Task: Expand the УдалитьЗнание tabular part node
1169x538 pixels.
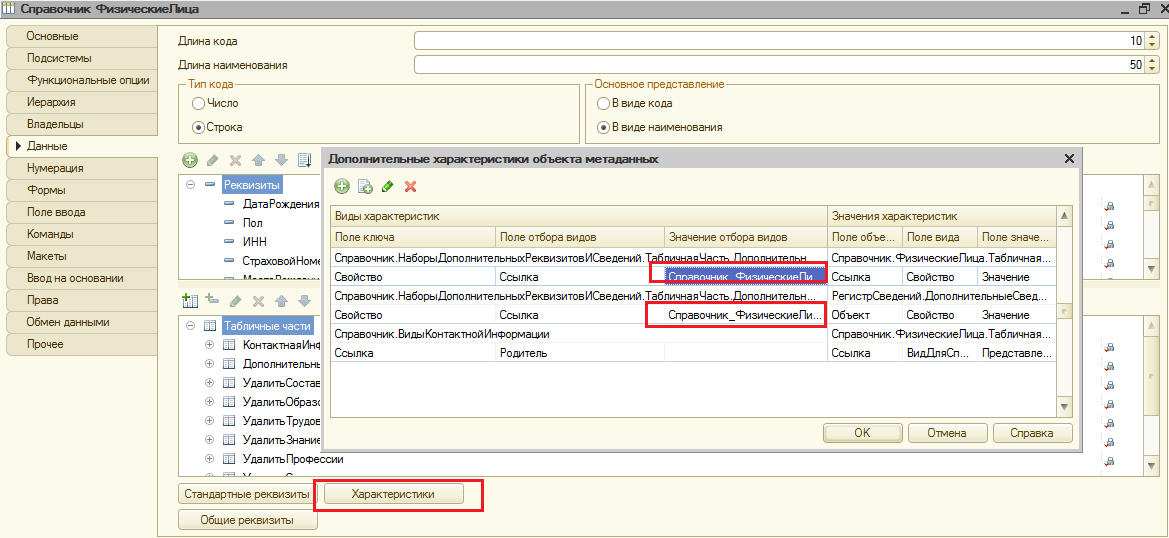Action: point(209,440)
